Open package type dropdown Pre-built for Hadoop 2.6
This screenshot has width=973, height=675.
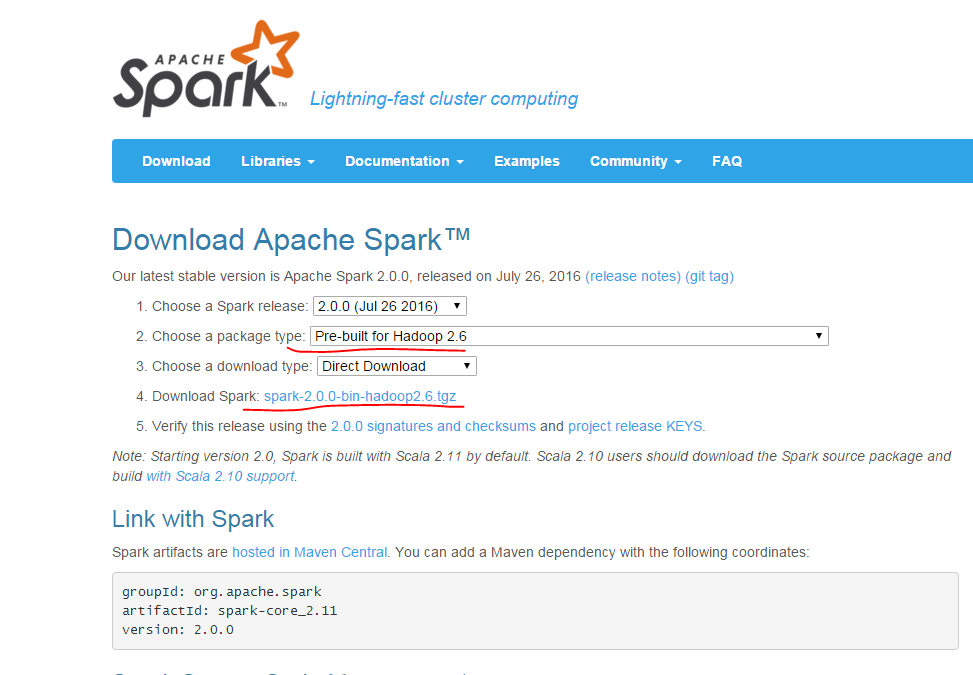(x=569, y=336)
